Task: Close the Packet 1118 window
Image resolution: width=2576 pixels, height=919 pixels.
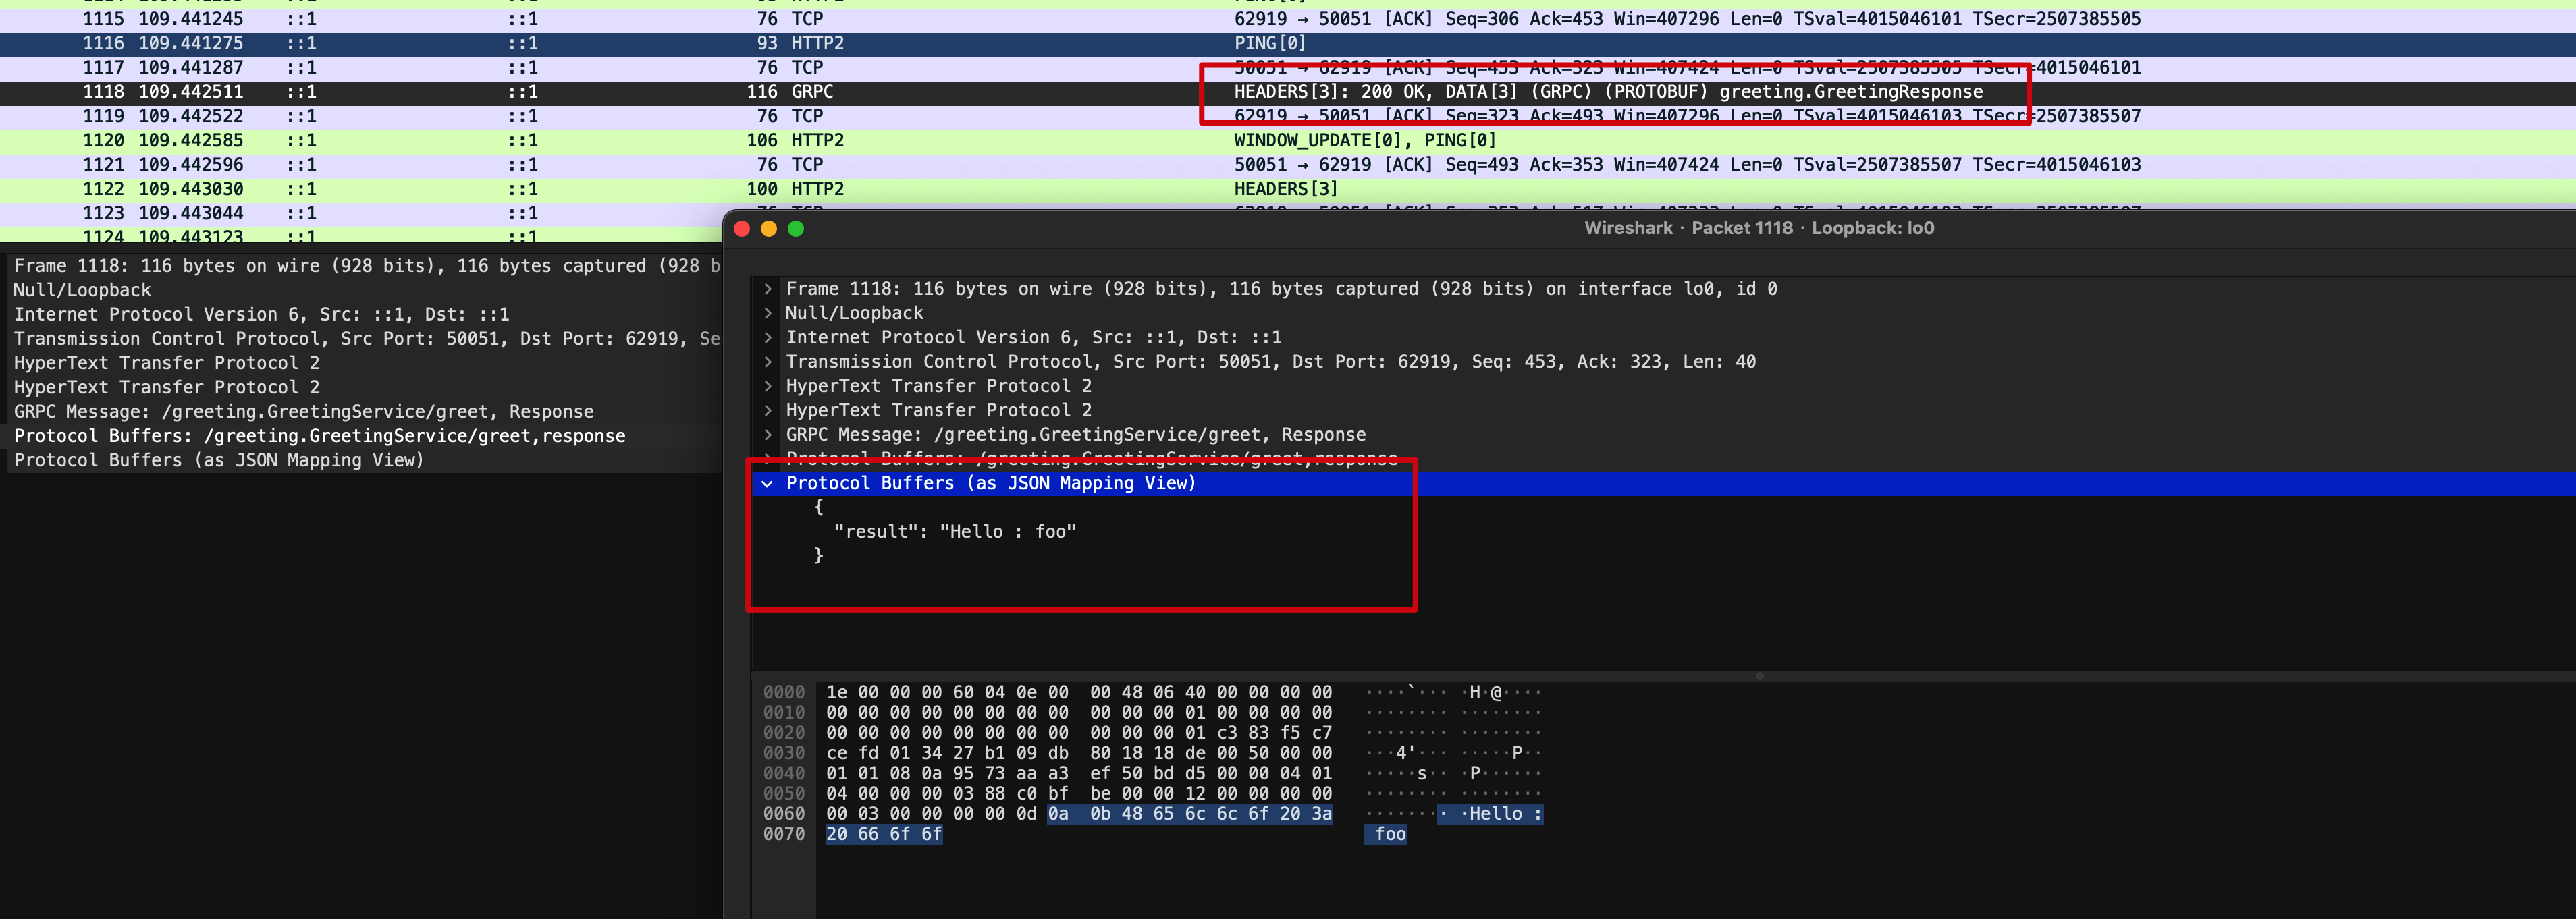Action: point(742,229)
